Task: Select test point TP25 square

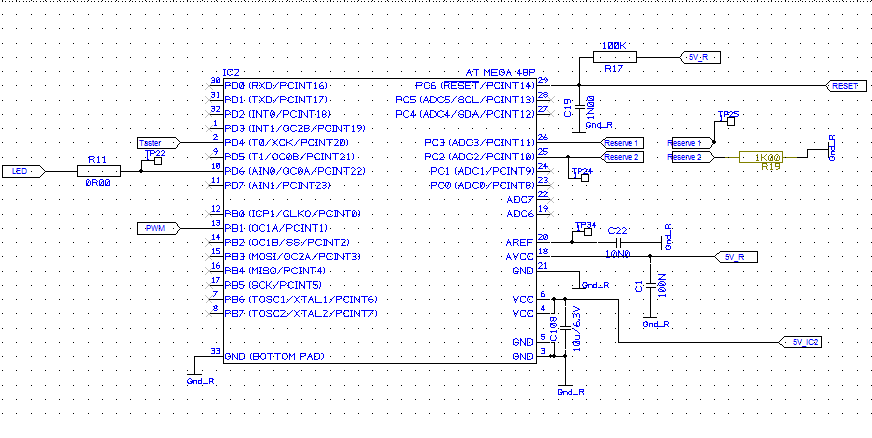Action: pyautogui.click(x=732, y=122)
